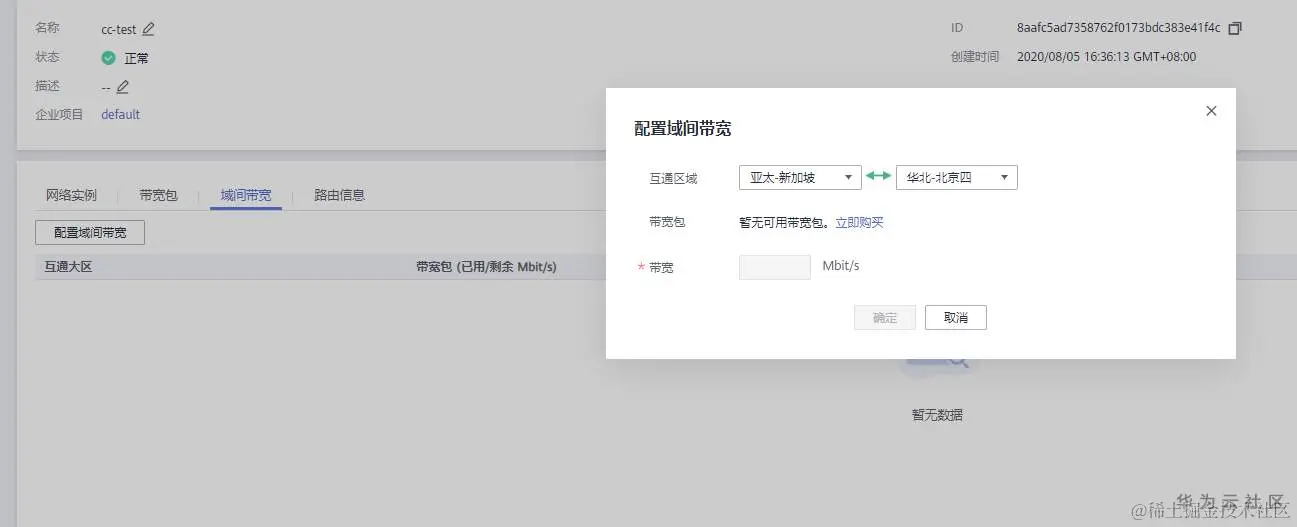Follow the 立即购买 link
The width and height of the screenshot is (1297, 527).
[x=860, y=222]
